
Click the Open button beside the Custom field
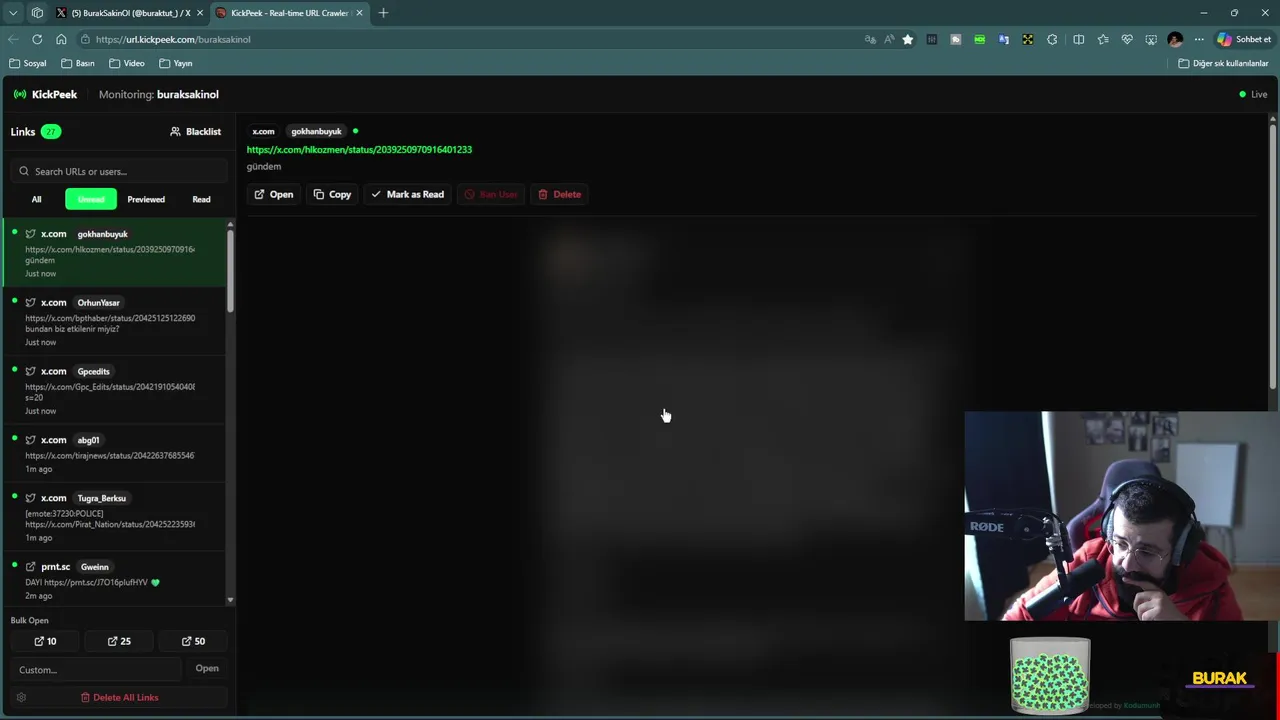coord(207,668)
